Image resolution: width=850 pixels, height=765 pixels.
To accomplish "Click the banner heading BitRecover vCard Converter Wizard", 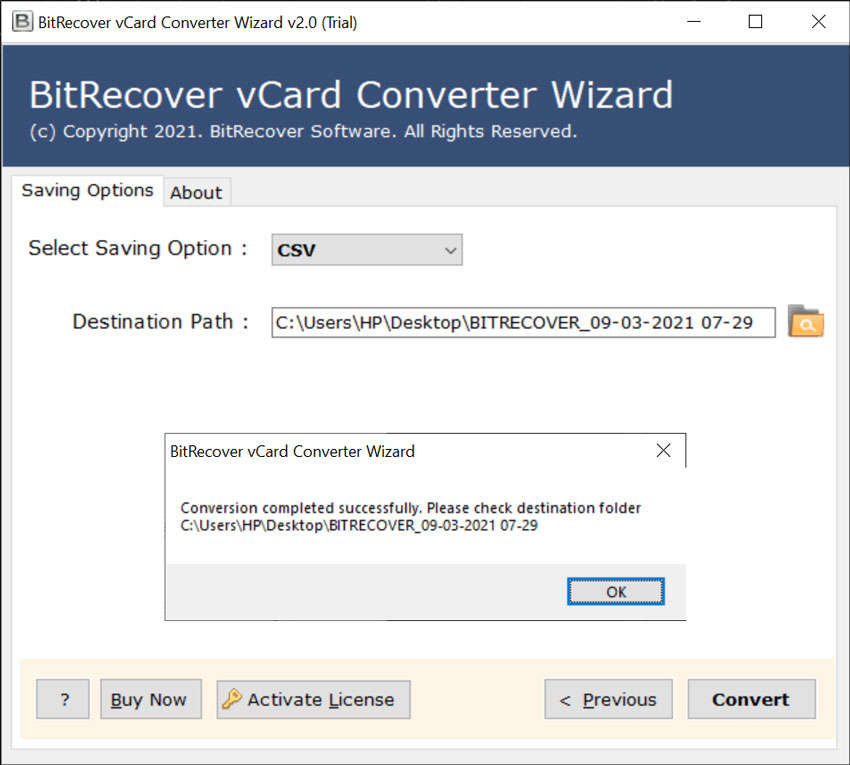I will click(x=351, y=95).
